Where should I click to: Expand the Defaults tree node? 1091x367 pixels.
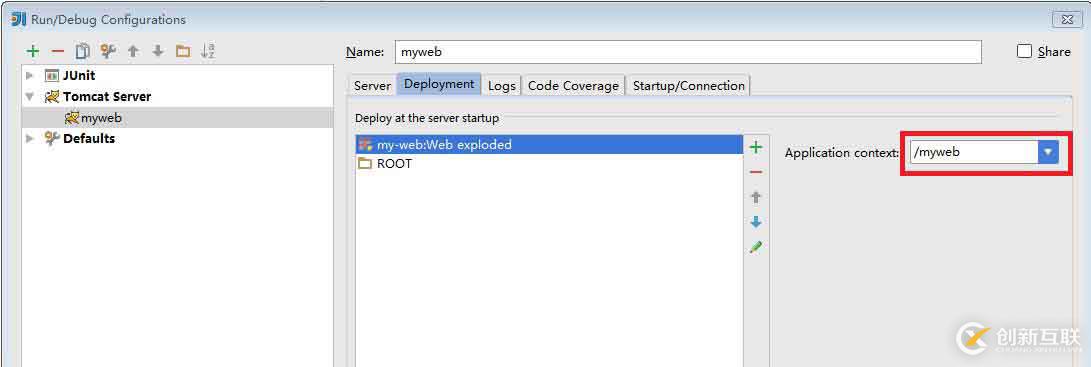pyautogui.click(x=29, y=139)
